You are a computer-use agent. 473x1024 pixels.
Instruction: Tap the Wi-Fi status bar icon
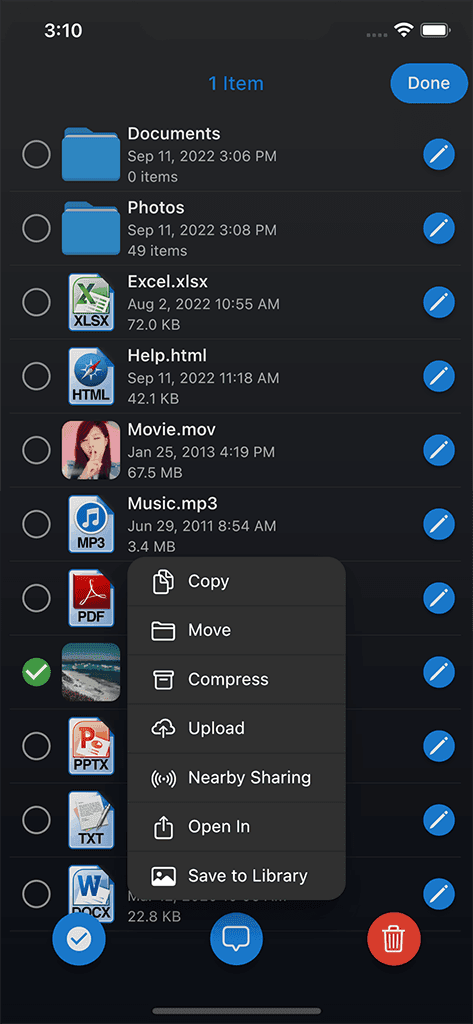coord(404,30)
